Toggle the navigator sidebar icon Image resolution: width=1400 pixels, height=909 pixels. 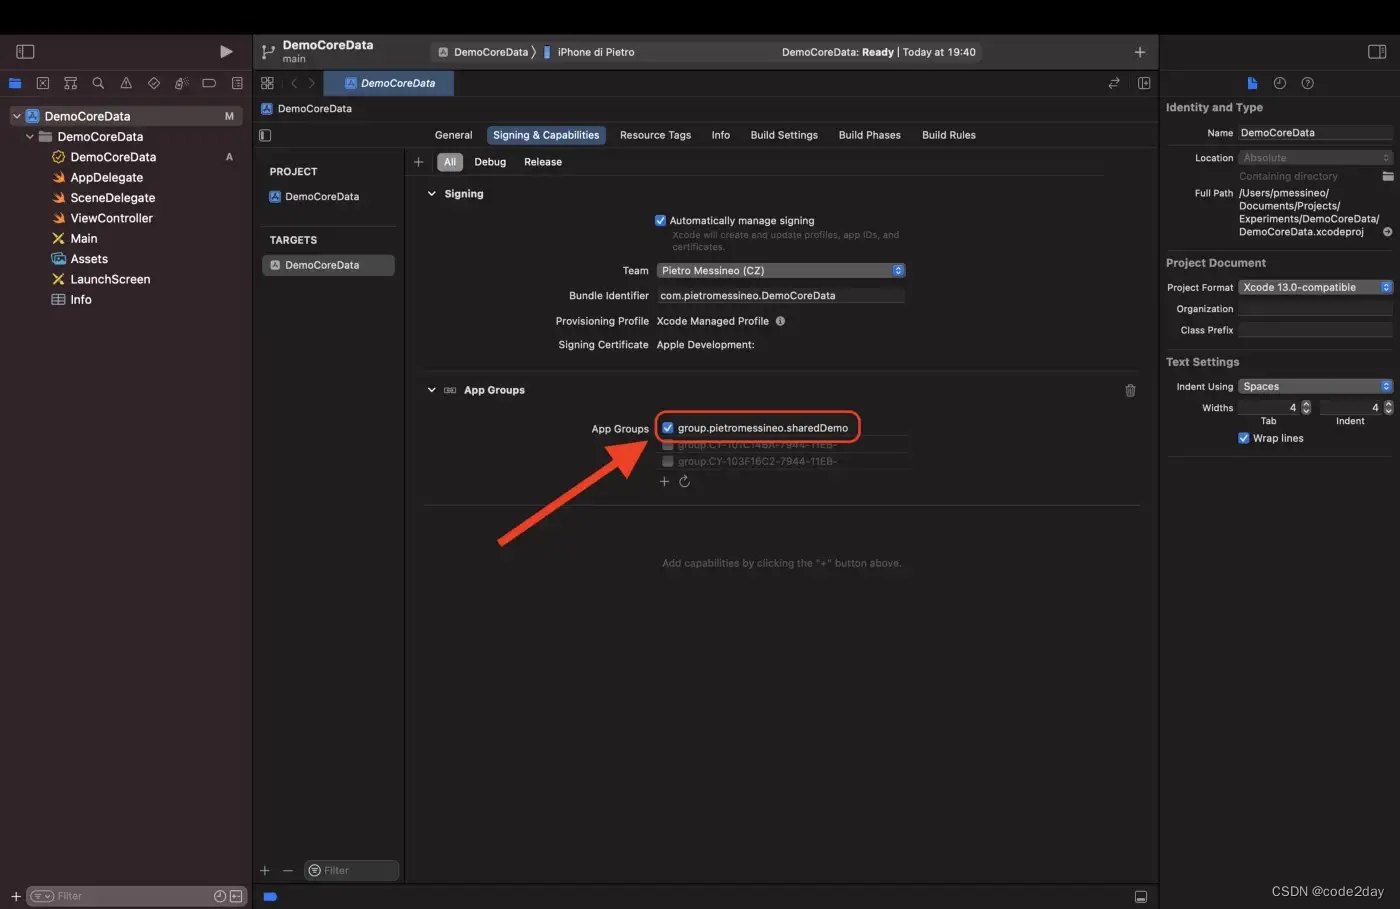coord(26,51)
